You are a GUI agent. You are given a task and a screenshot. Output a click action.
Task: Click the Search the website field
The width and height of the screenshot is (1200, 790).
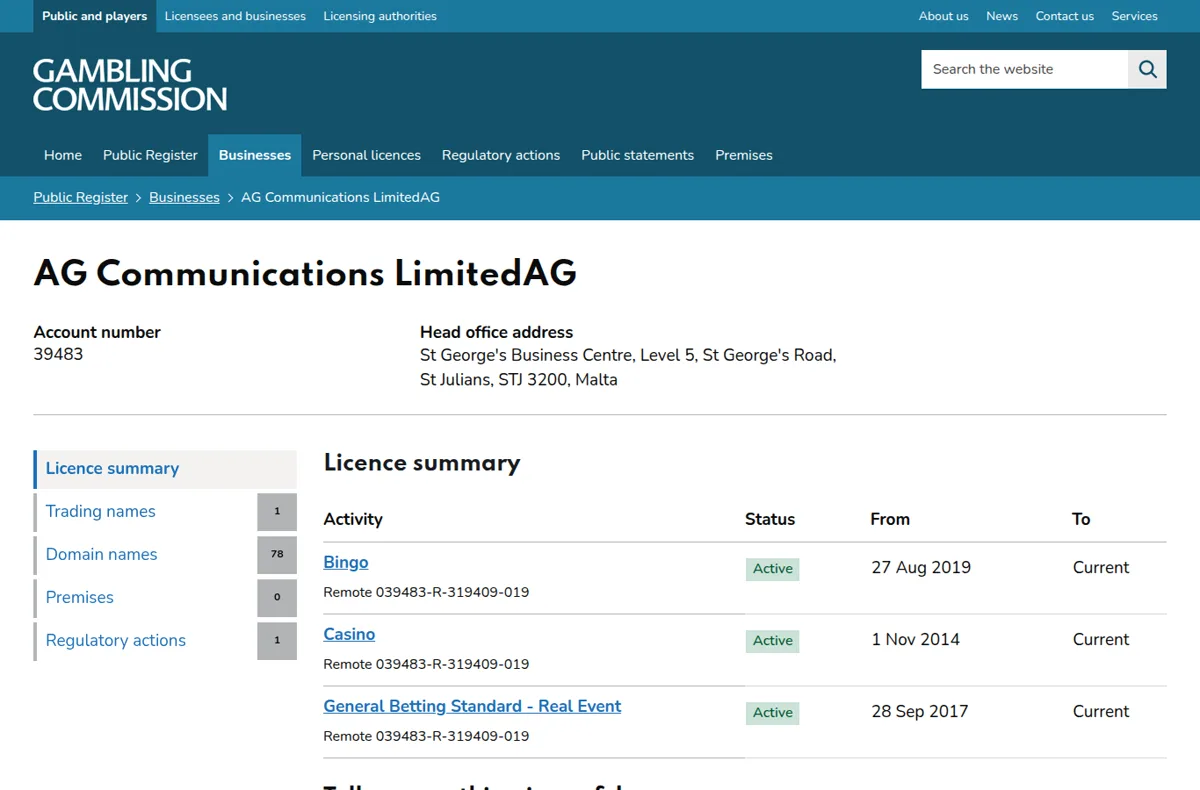(1025, 69)
